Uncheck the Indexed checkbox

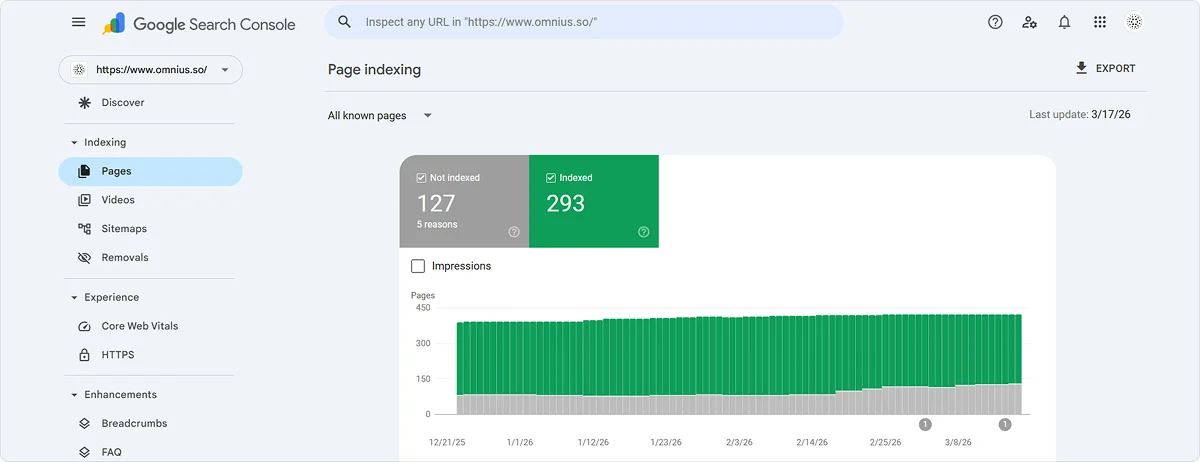551,178
